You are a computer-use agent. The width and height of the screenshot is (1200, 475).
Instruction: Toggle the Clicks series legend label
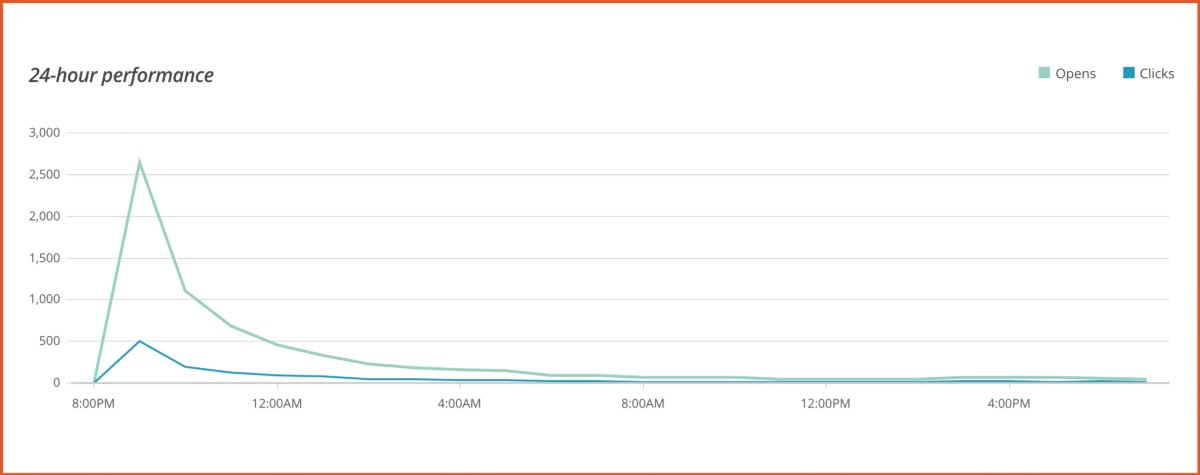point(1157,73)
